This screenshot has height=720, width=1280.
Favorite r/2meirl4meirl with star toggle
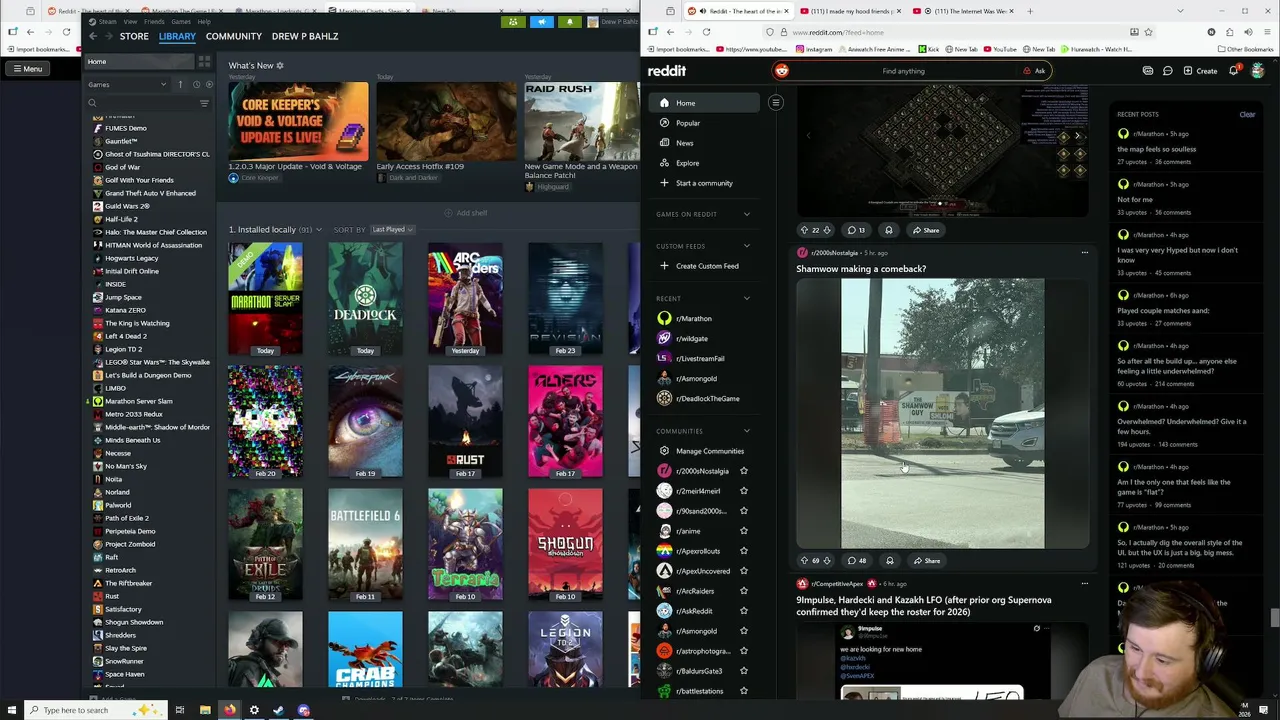pos(743,491)
